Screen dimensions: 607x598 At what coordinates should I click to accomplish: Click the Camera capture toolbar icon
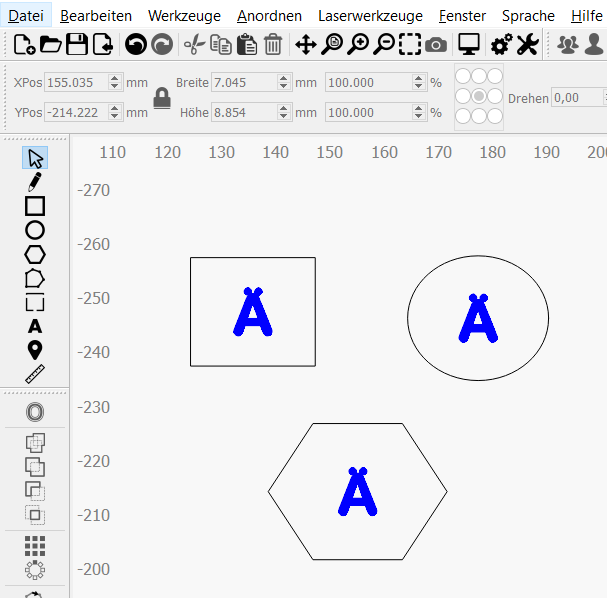pyautogui.click(x=436, y=44)
